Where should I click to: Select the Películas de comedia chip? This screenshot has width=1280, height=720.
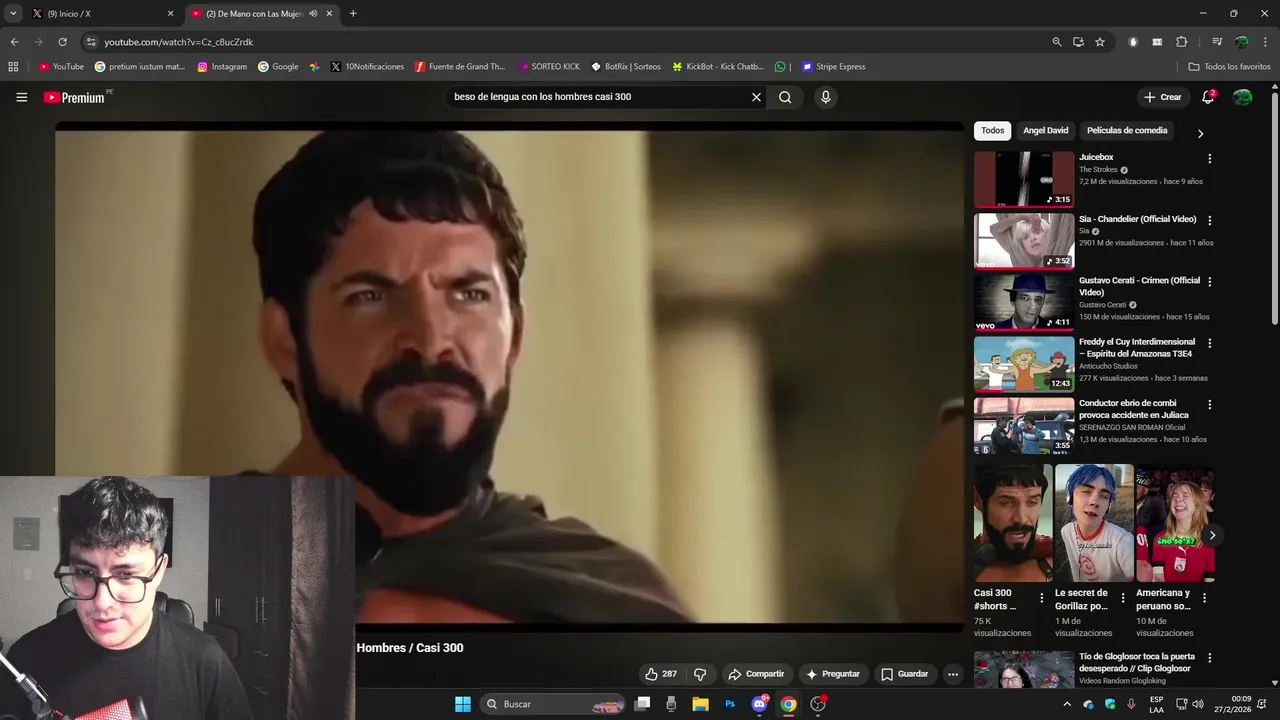(x=1127, y=131)
